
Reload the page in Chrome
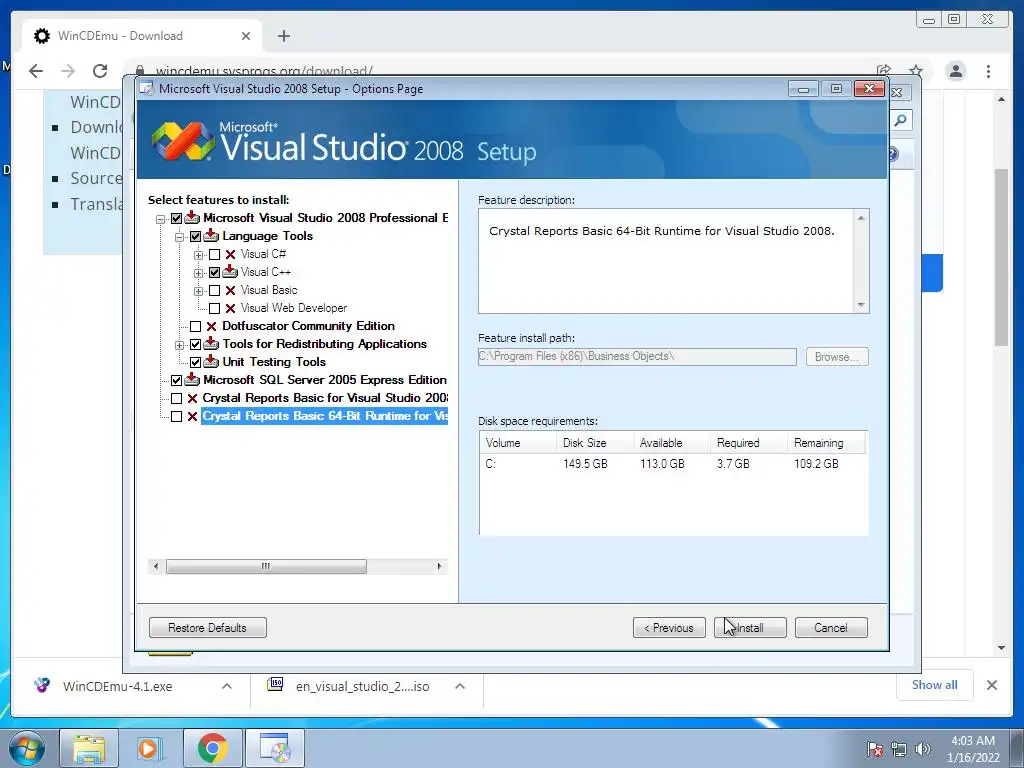(x=100, y=71)
